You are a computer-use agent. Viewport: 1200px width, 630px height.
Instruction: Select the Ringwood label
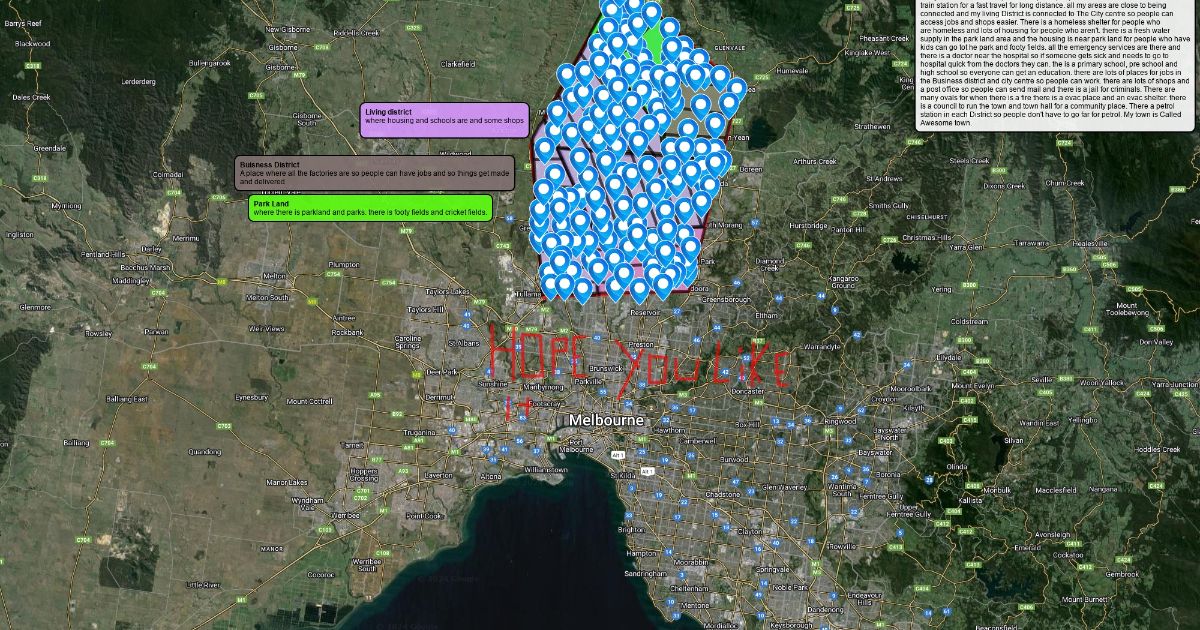pos(838,421)
